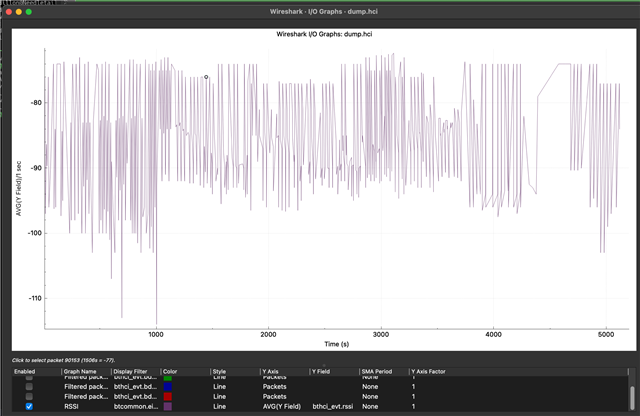Open Line style in blue swatch row

[x=220, y=386]
